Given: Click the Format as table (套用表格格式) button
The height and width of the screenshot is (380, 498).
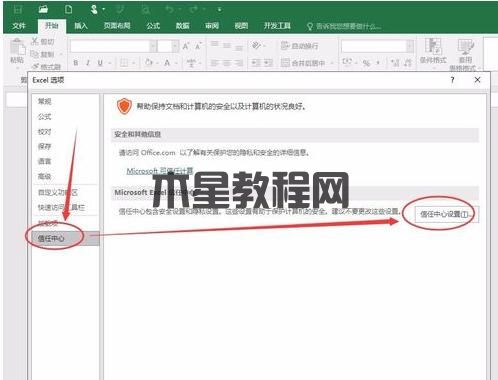Looking at the screenshot, I should pyautogui.click(x=466, y=55).
